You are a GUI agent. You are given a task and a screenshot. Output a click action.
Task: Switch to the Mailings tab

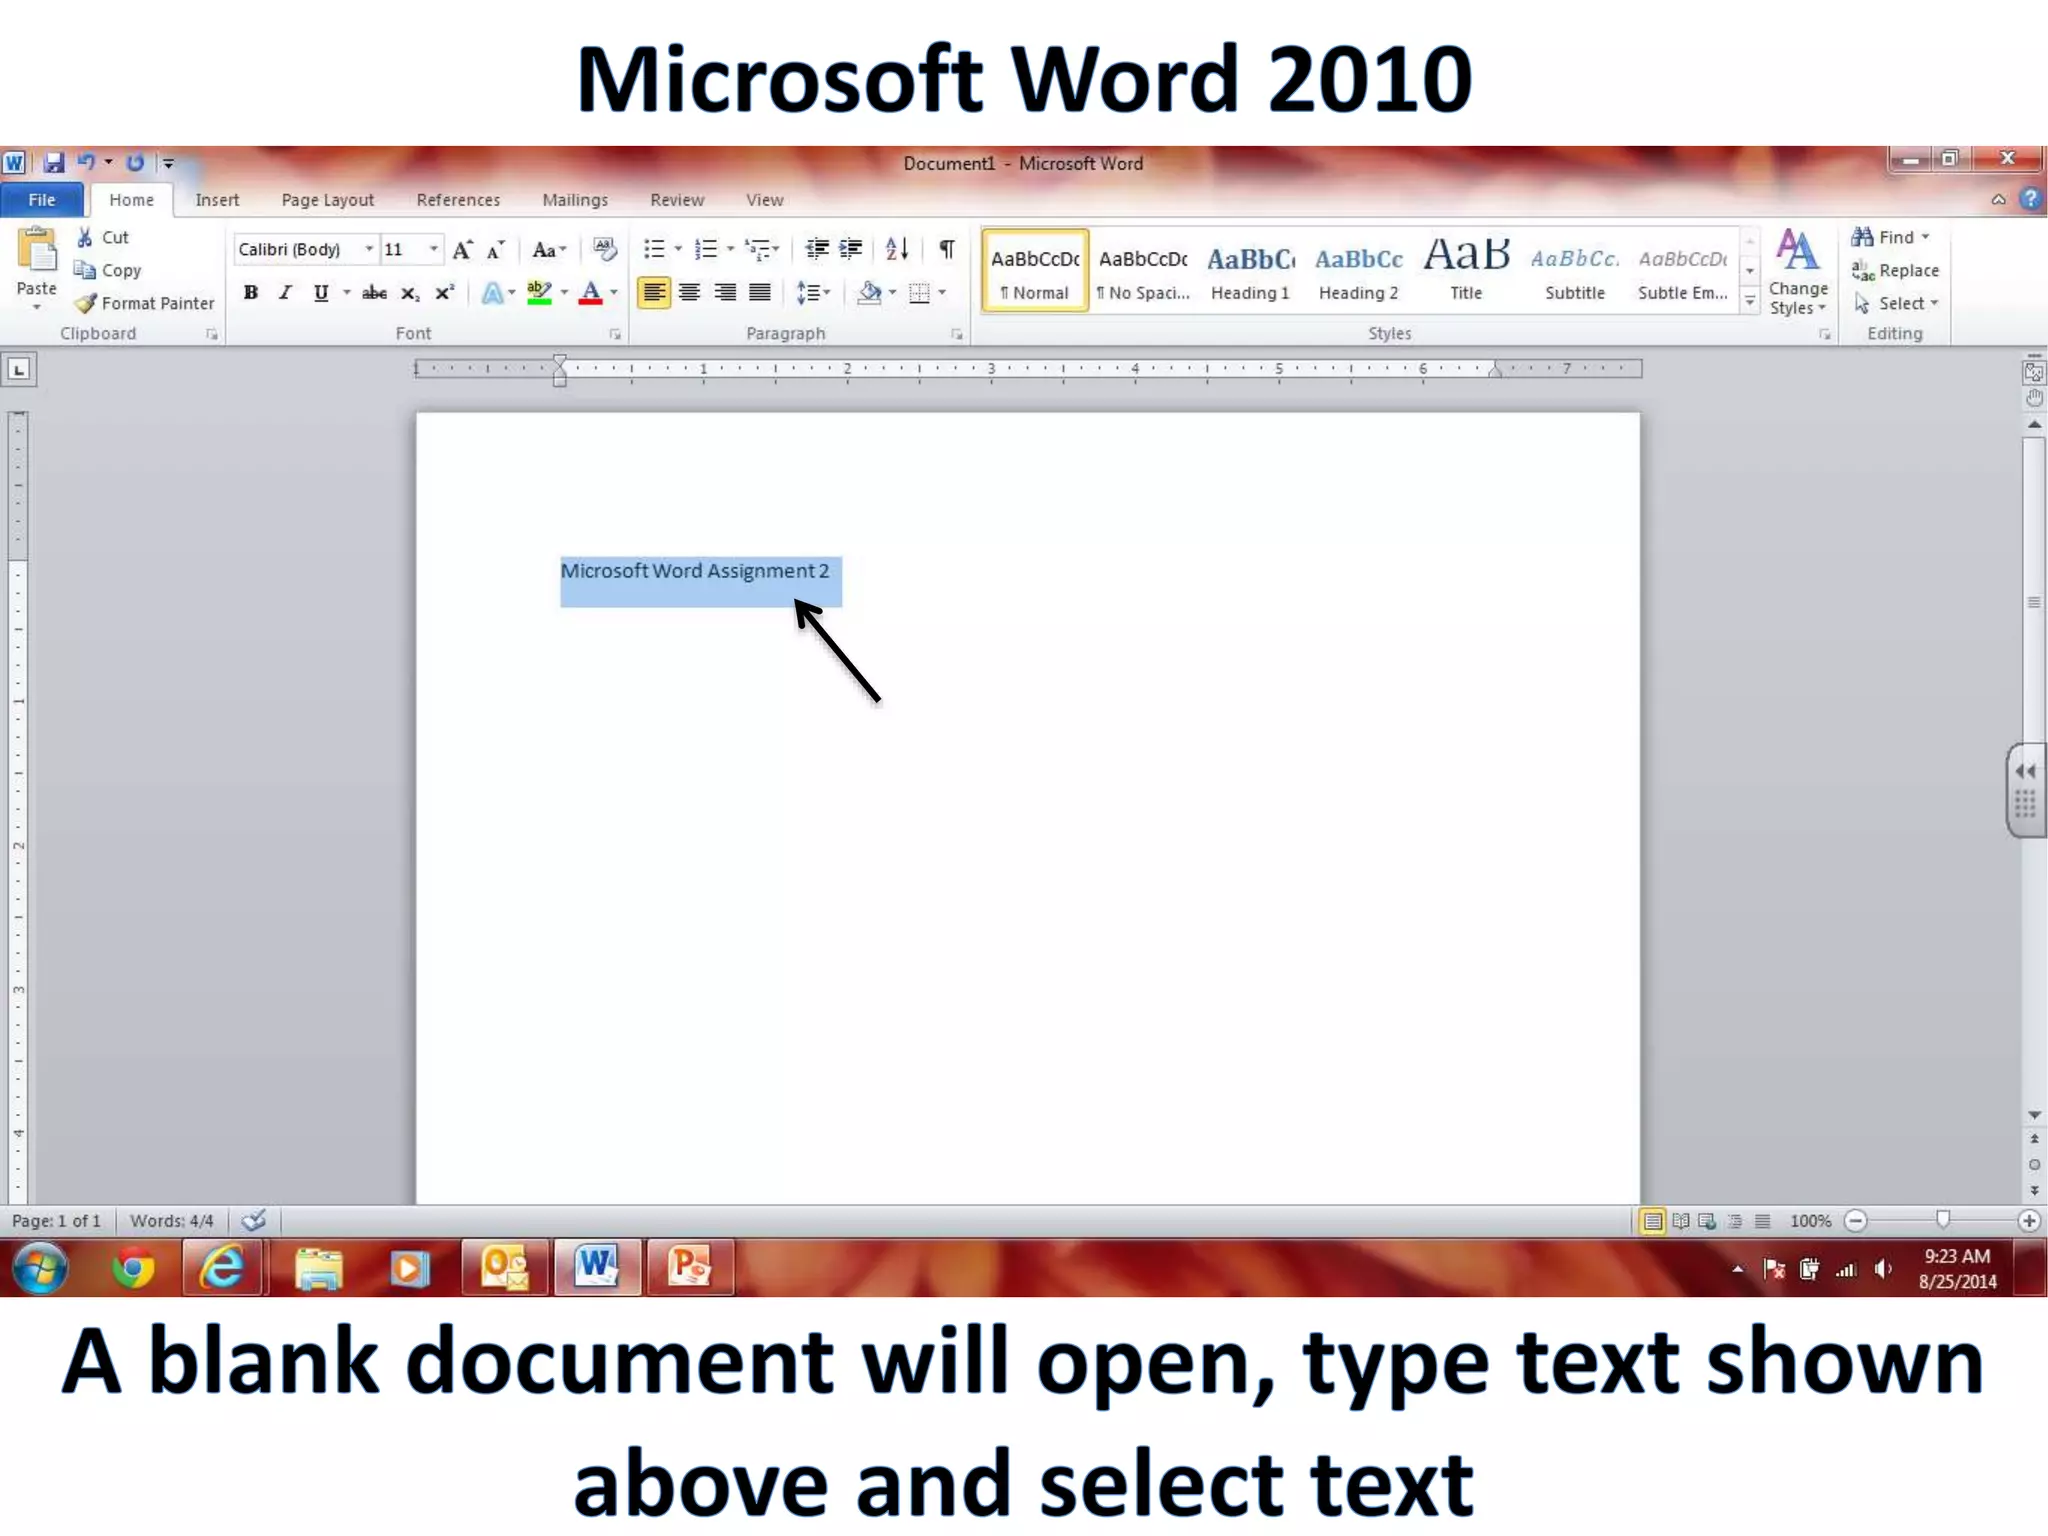pos(575,200)
